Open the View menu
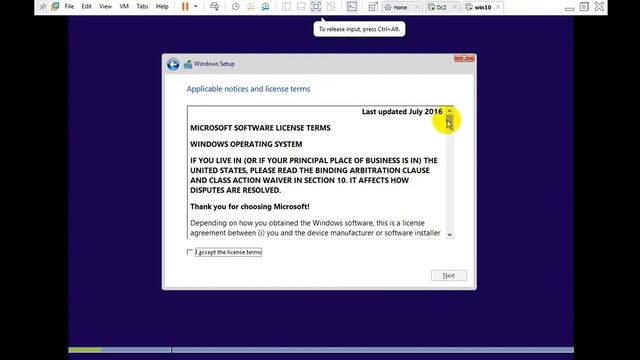640x360 pixels. click(105, 7)
